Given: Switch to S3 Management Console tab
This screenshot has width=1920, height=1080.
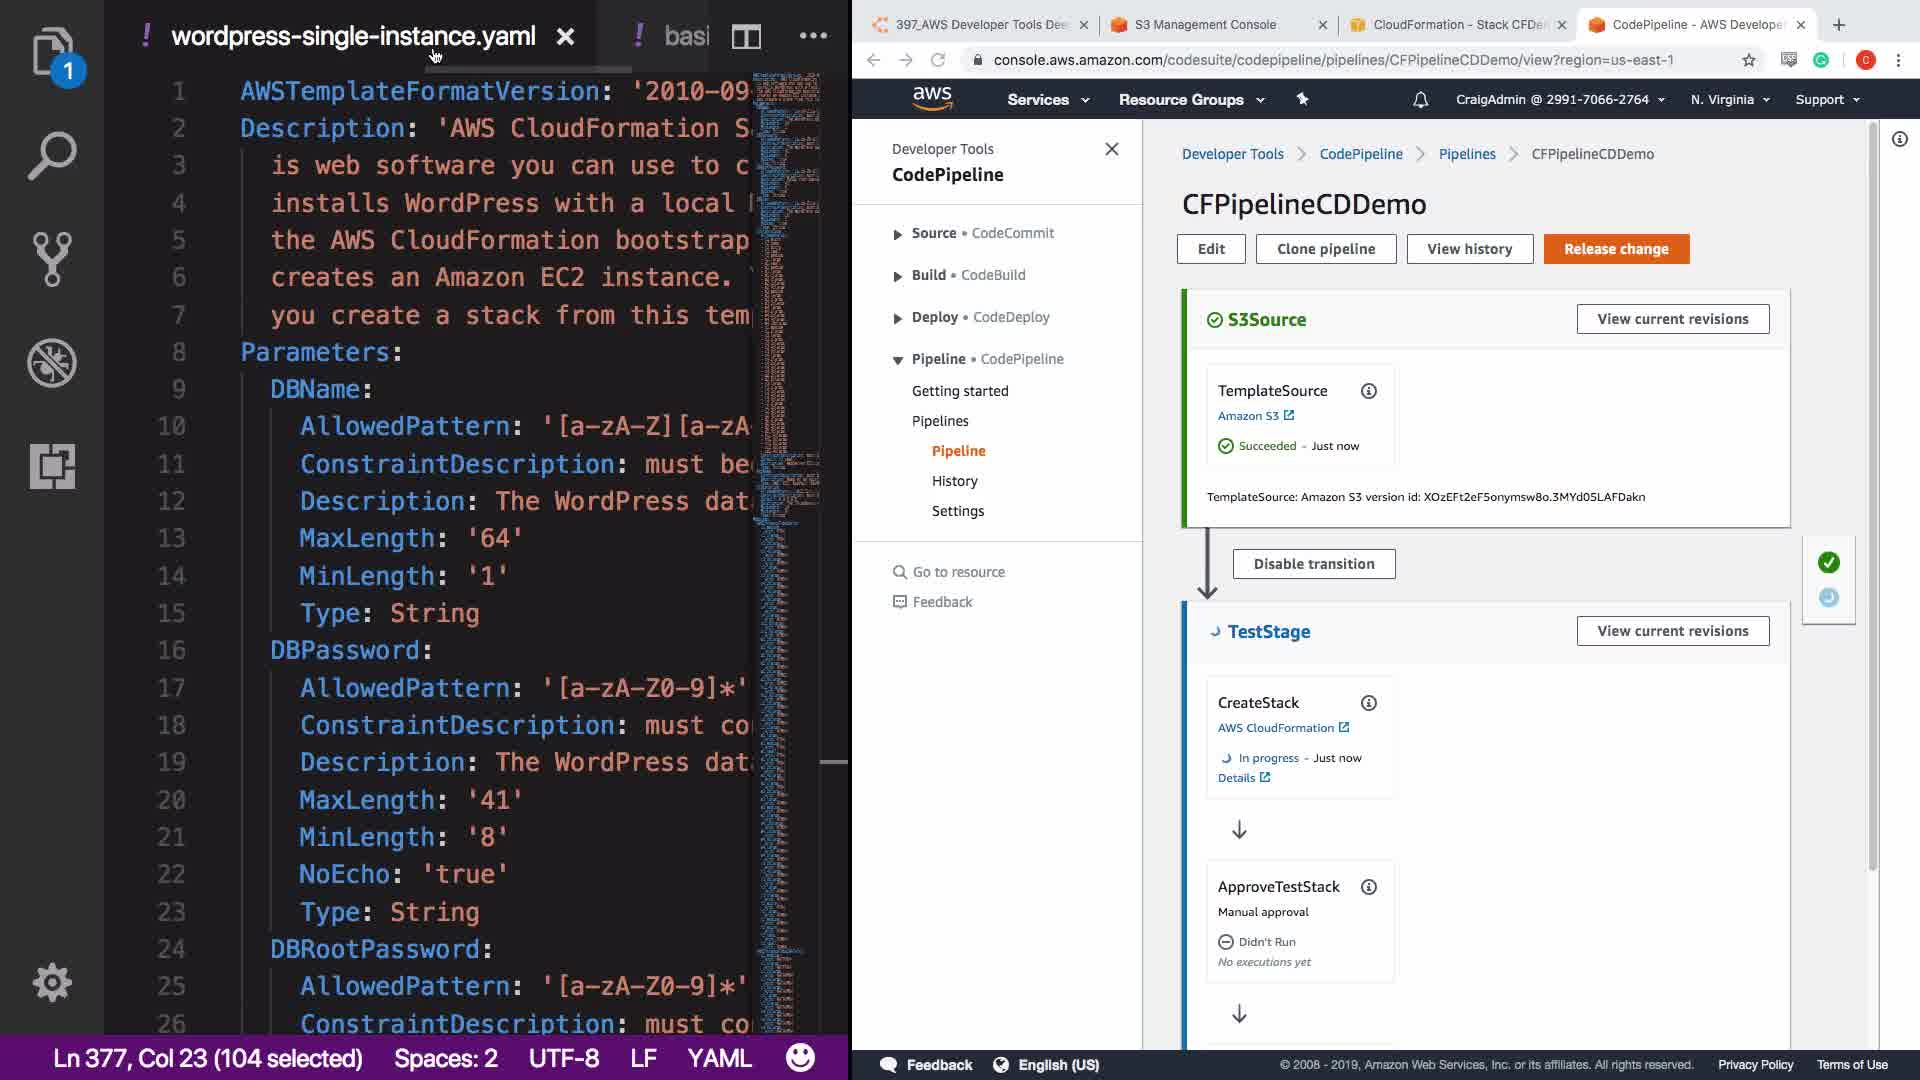Looking at the screenshot, I should (x=1205, y=25).
